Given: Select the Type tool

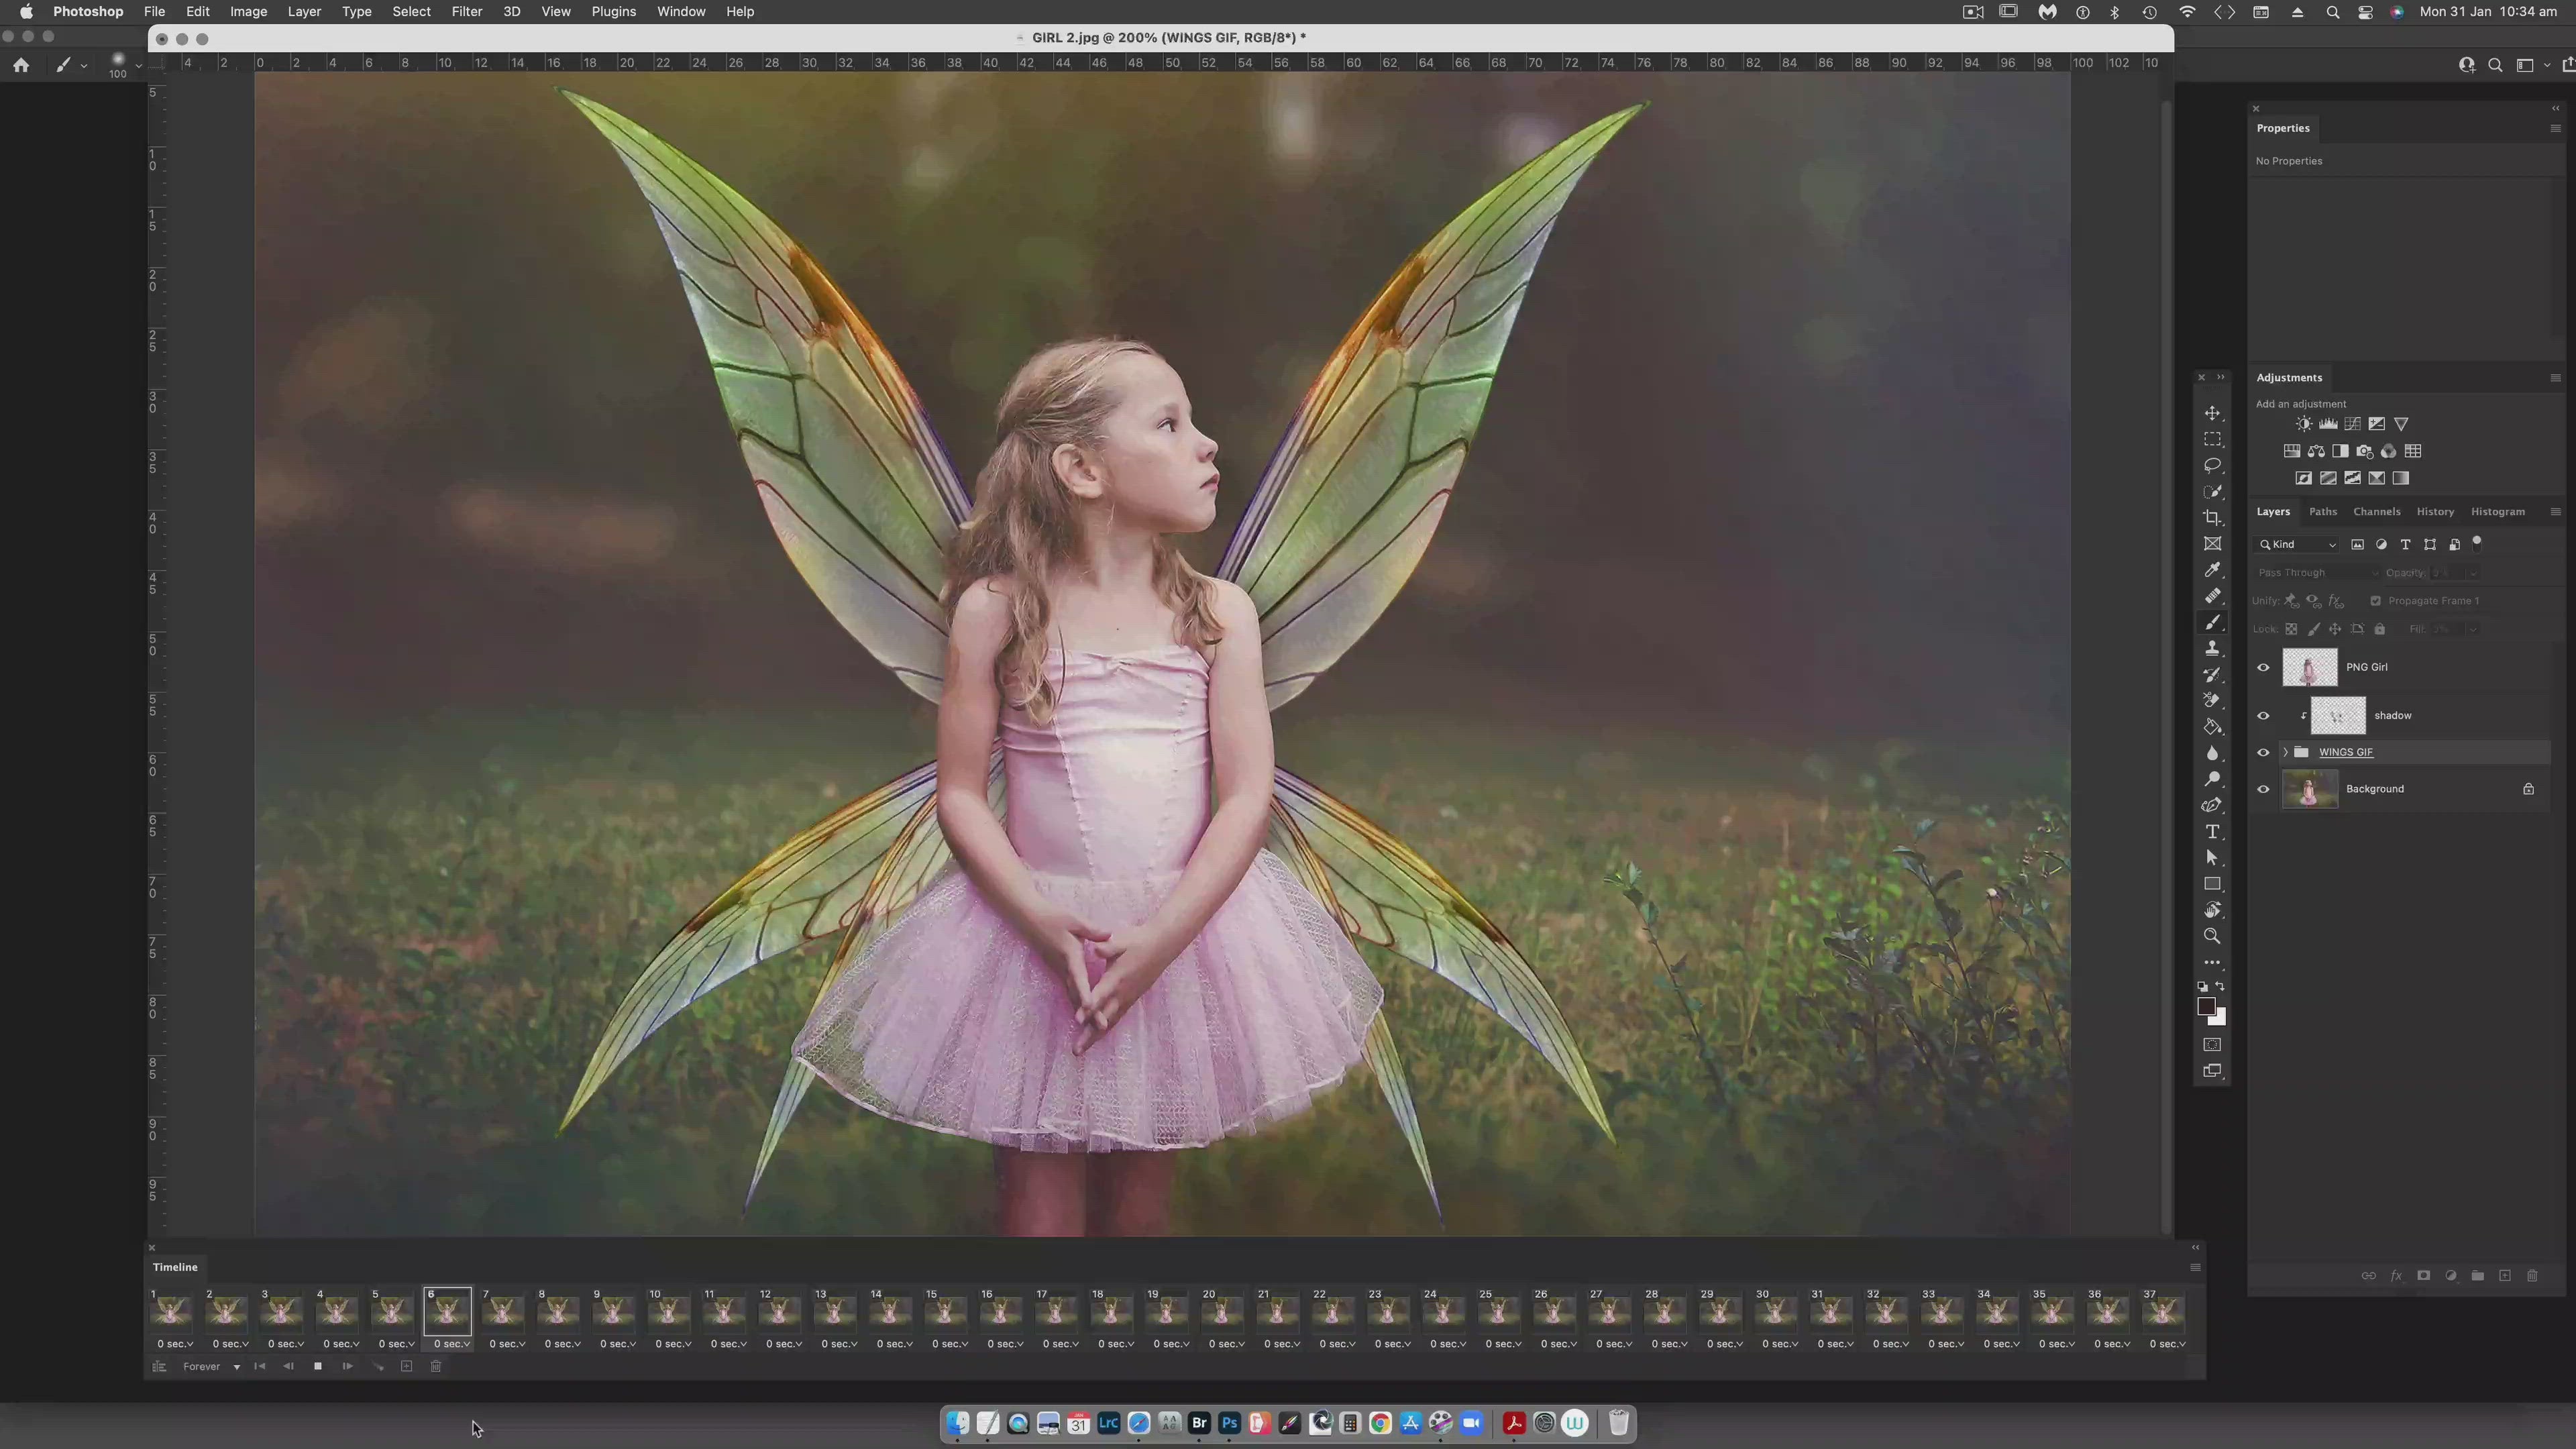Looking at the screenshot, I should [x=2212, y=832].
